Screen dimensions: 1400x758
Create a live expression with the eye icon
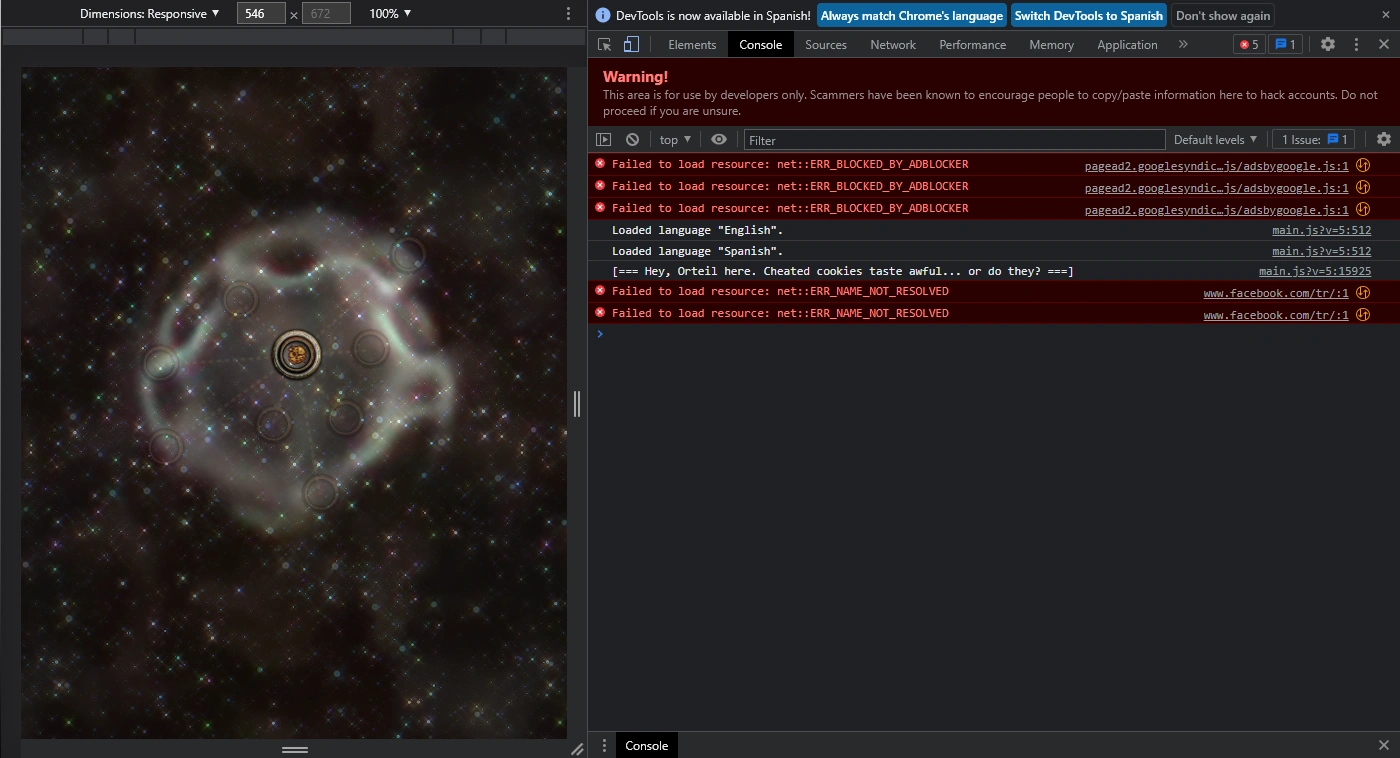pos(719,140)
